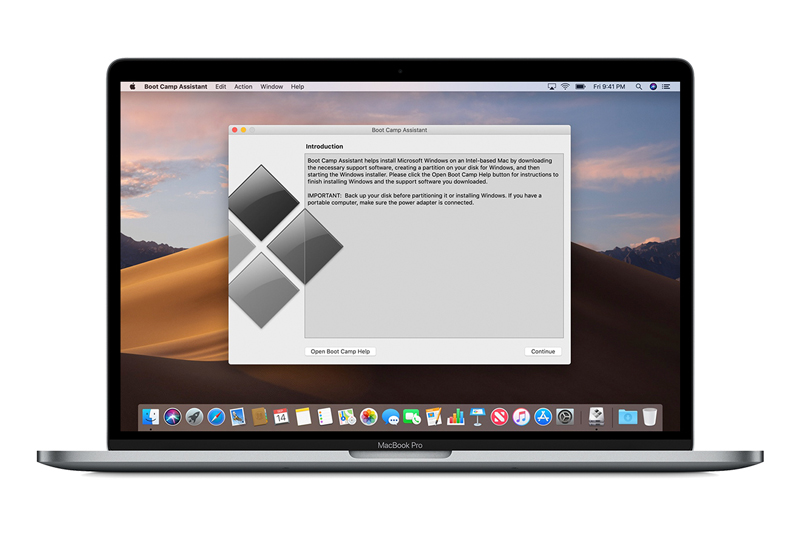Screen dimensions: 800x533
Task: Open the Window menu
Action: pos(271,87)
